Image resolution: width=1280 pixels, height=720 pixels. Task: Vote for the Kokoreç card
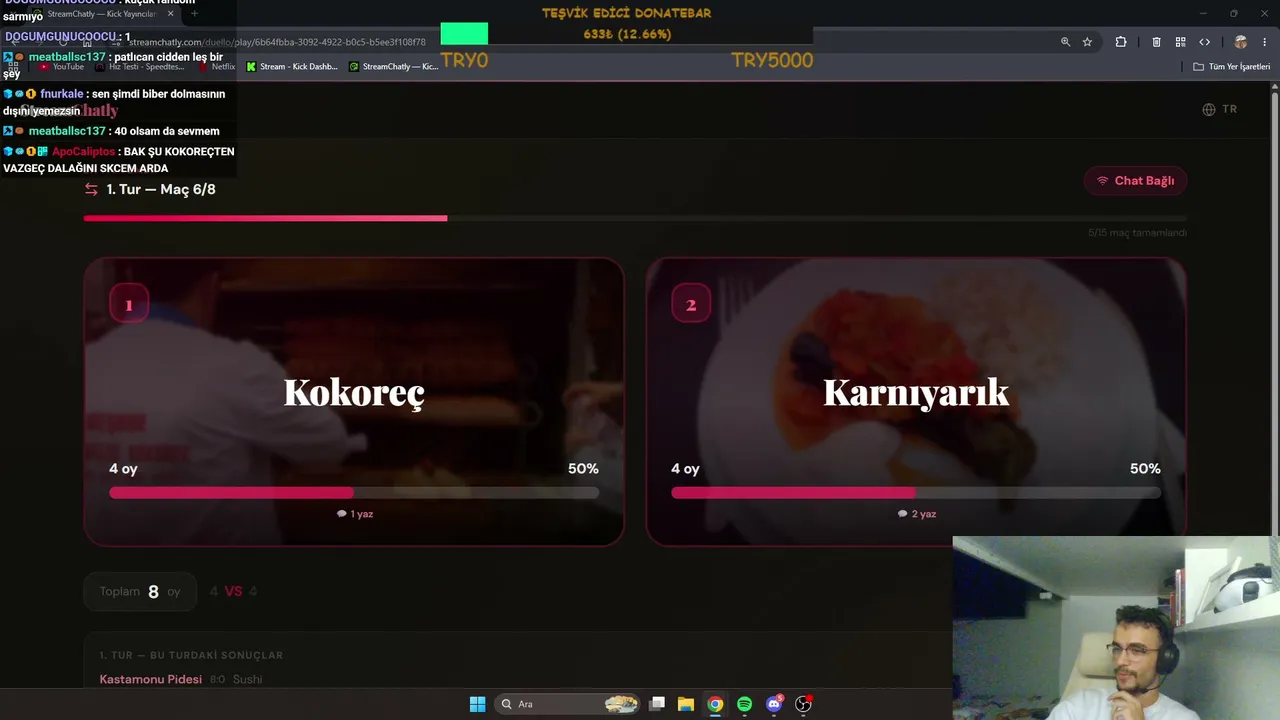354,401
